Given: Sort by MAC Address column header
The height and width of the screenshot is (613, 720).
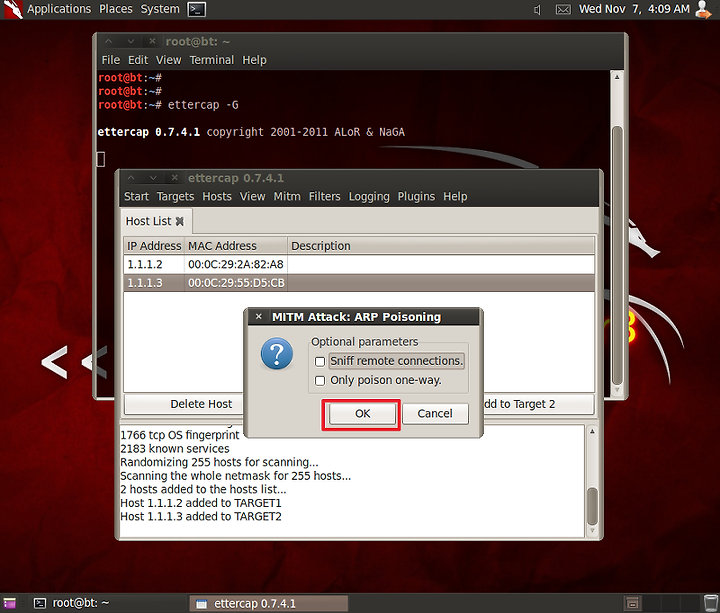Looking at the screenshot, I should pos(236,246).
